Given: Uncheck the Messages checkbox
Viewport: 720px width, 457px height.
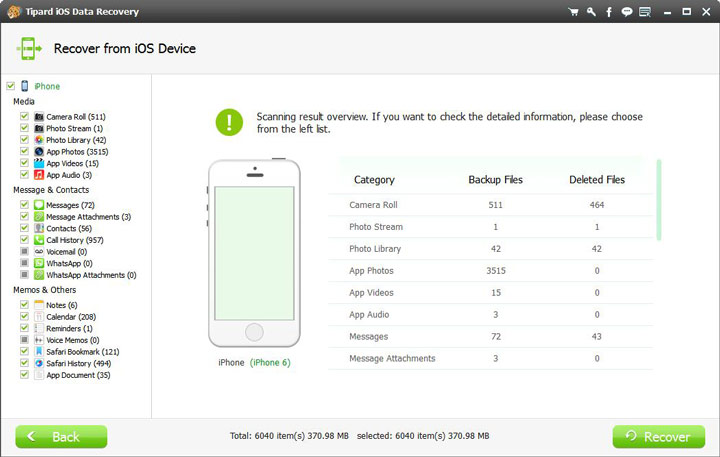Looking at the screenshot, I should (24, 204).
